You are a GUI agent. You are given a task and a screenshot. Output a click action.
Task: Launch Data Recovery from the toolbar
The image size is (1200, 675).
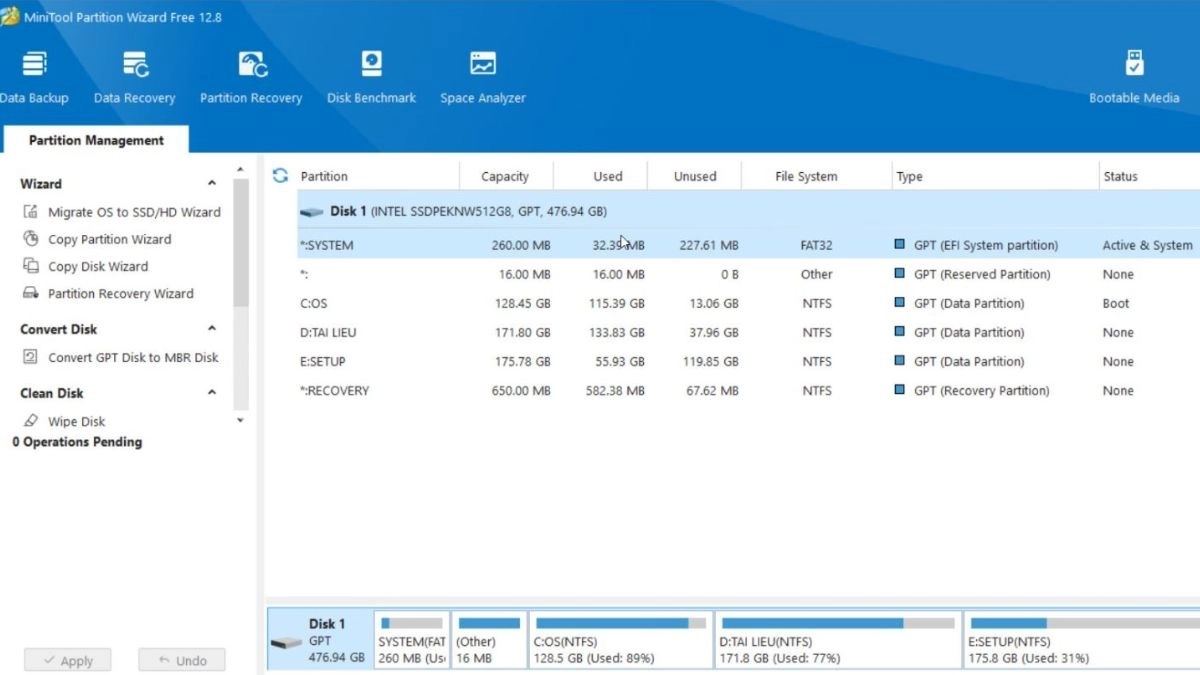(134, 77)
